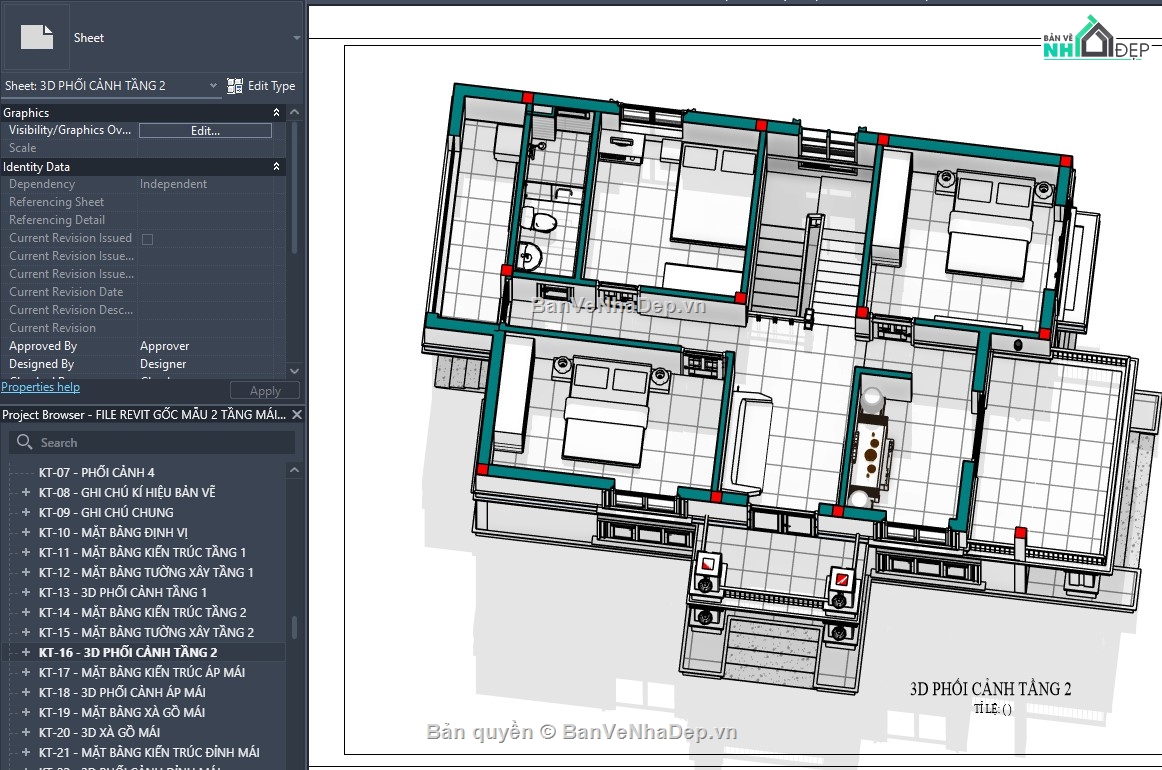
Task: Click the Edit Type icon
Action: click(x=235, y=86)
